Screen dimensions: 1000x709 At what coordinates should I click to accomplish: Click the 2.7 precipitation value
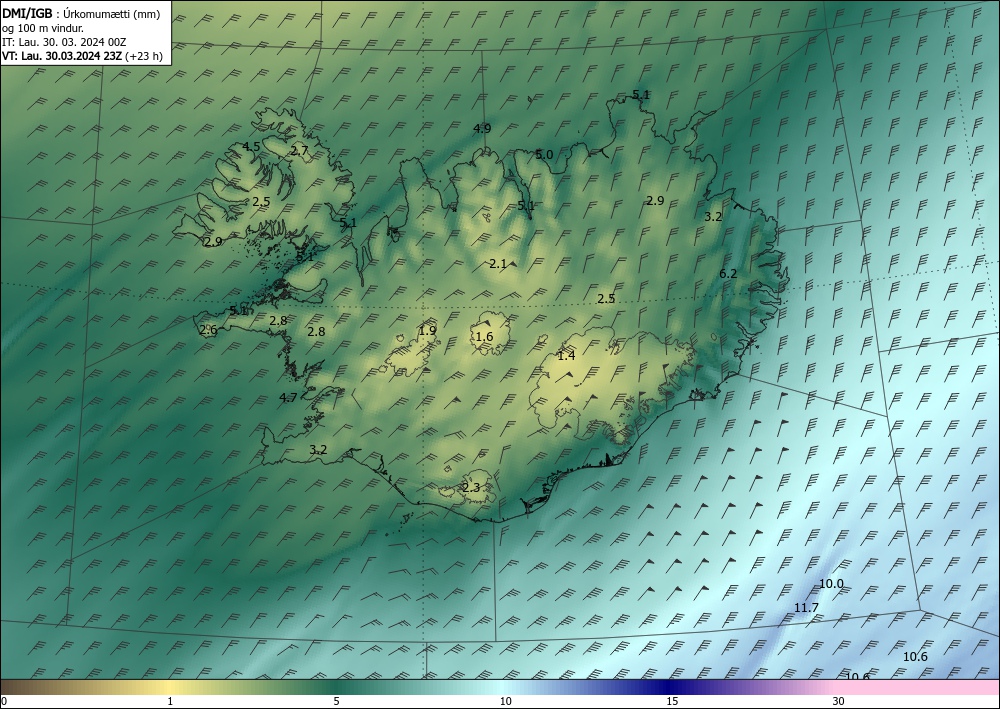pyautogui.click(x=299, y=151)
